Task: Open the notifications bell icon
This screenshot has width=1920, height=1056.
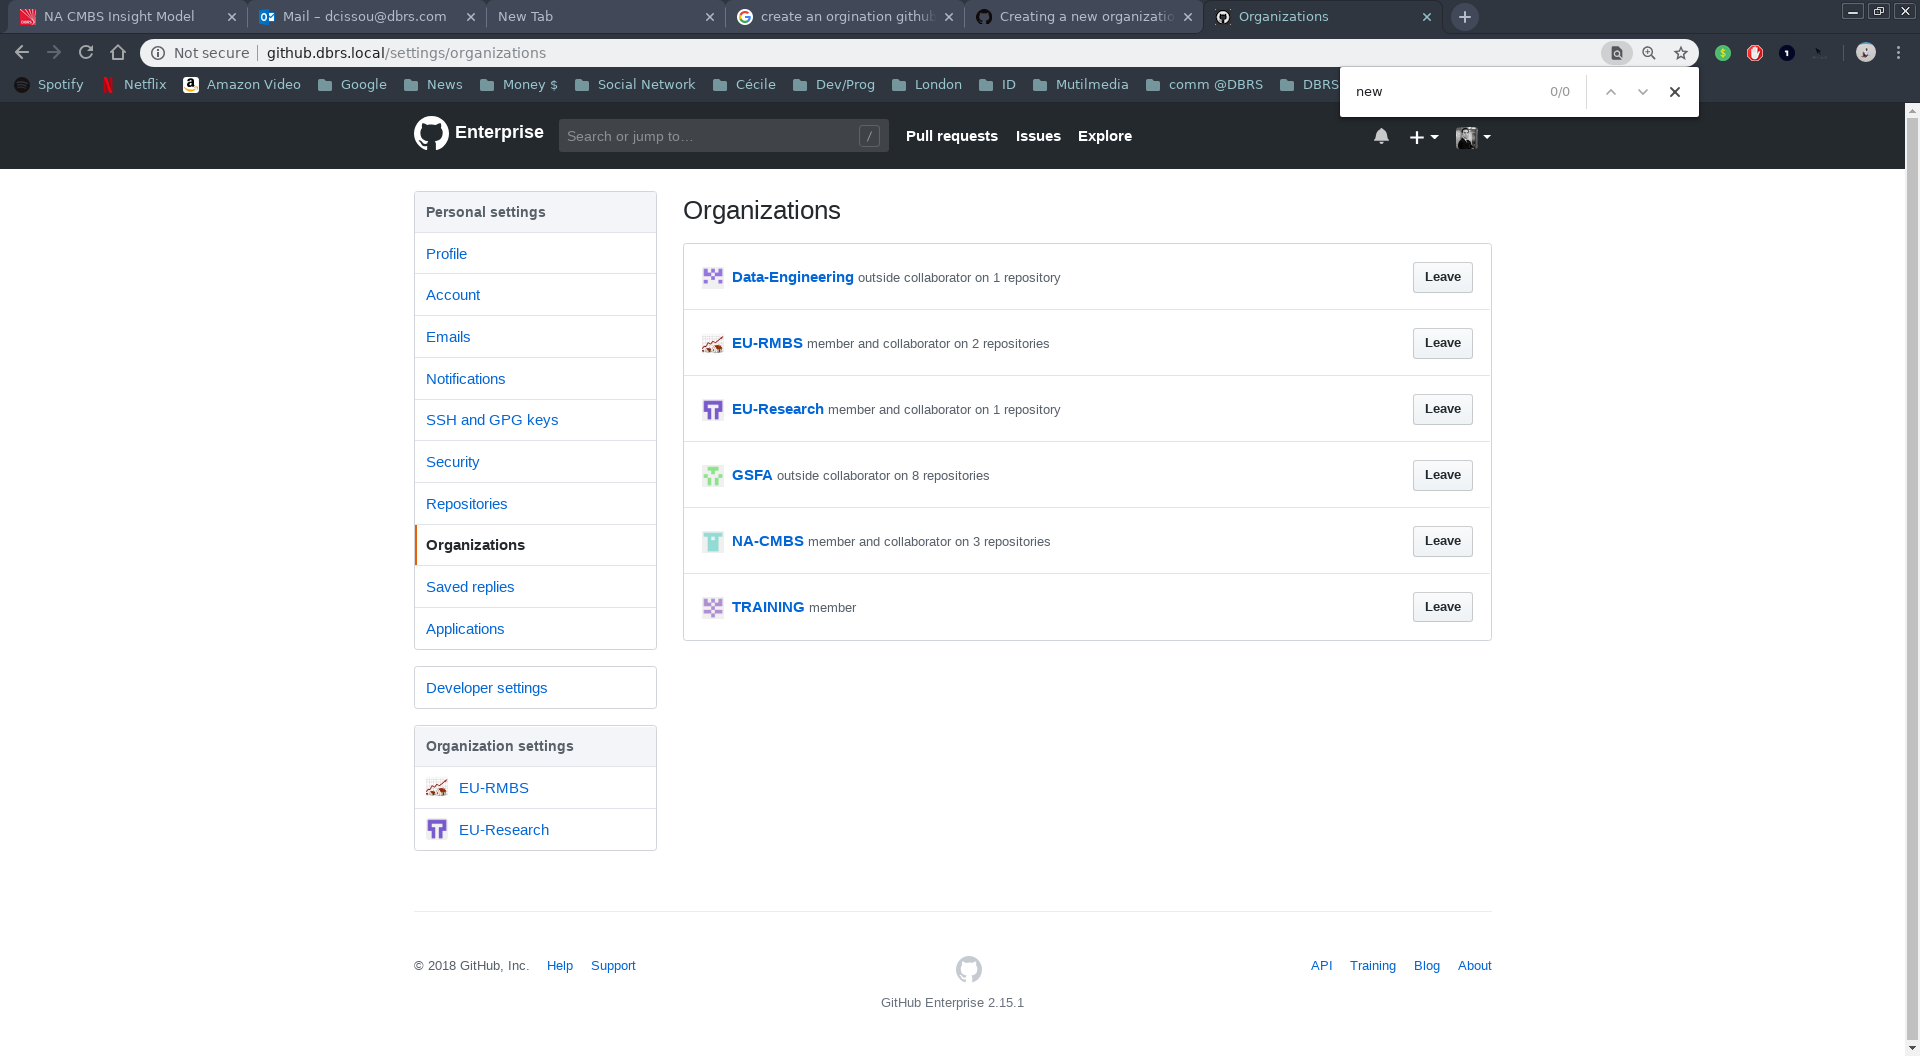Action: (1381, 136)
